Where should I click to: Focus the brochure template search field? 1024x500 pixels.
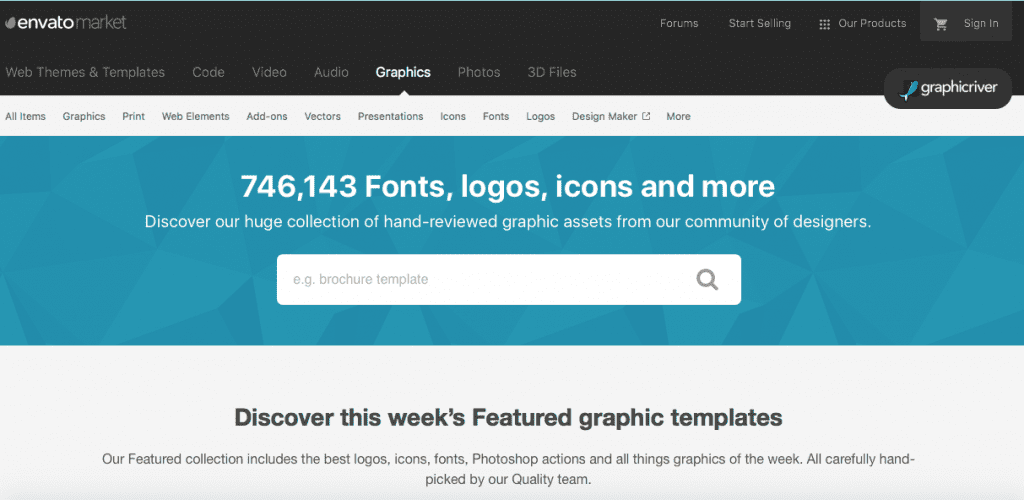[480, 280]
